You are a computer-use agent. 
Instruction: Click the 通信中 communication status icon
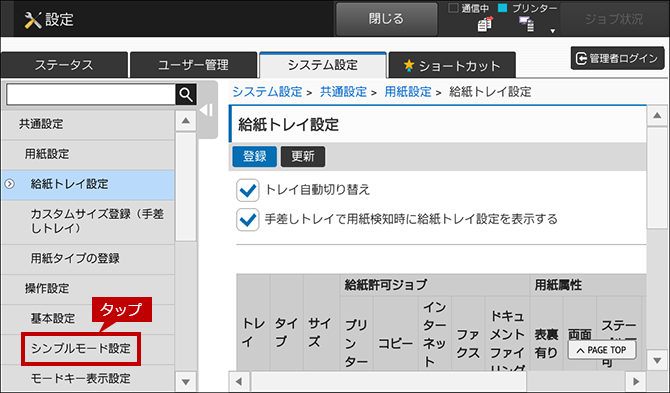click(x=485, y=24)
